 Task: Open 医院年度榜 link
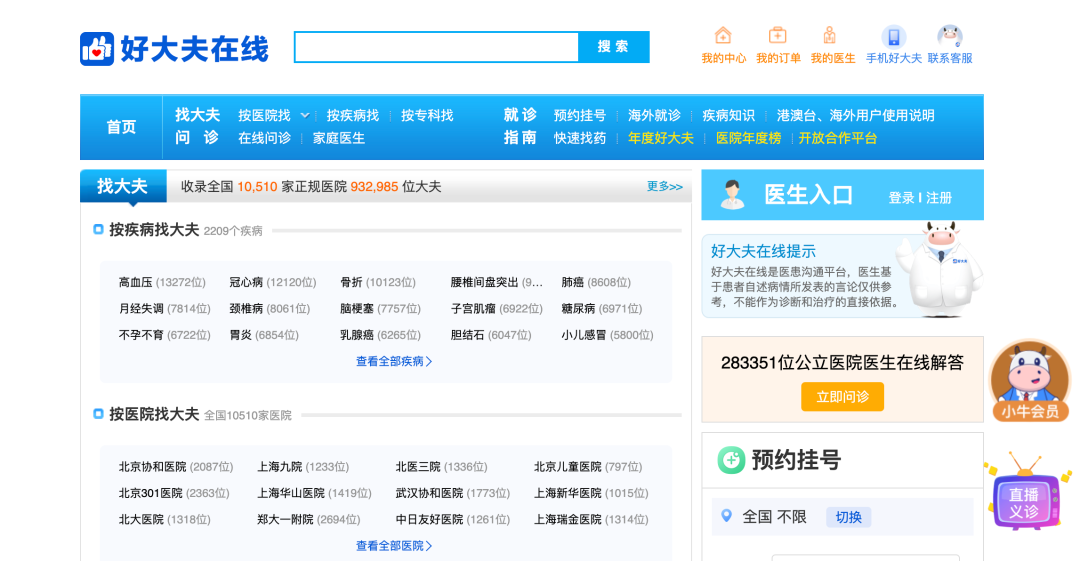pyautogui.click(x=749, y=138)
